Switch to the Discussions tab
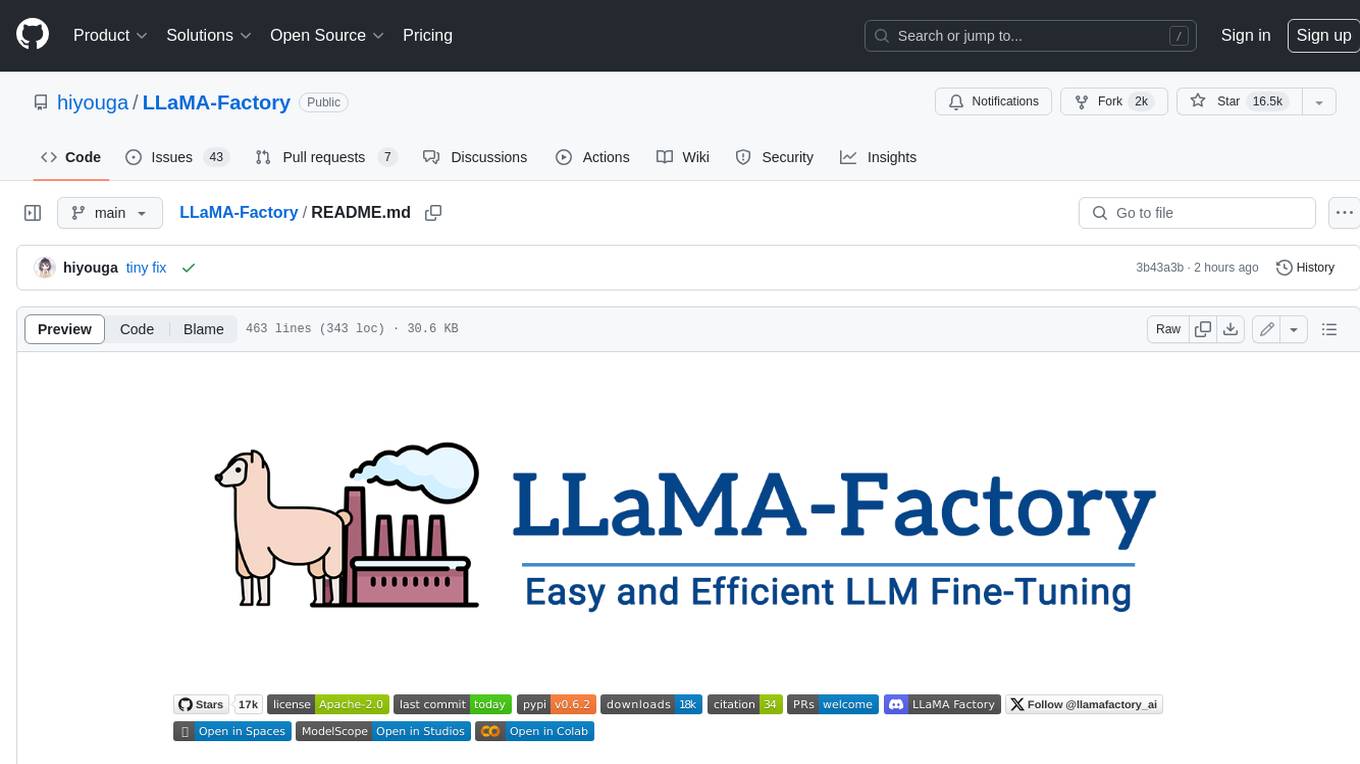This screenshot has width=1360, height=764. click(475, 157)
